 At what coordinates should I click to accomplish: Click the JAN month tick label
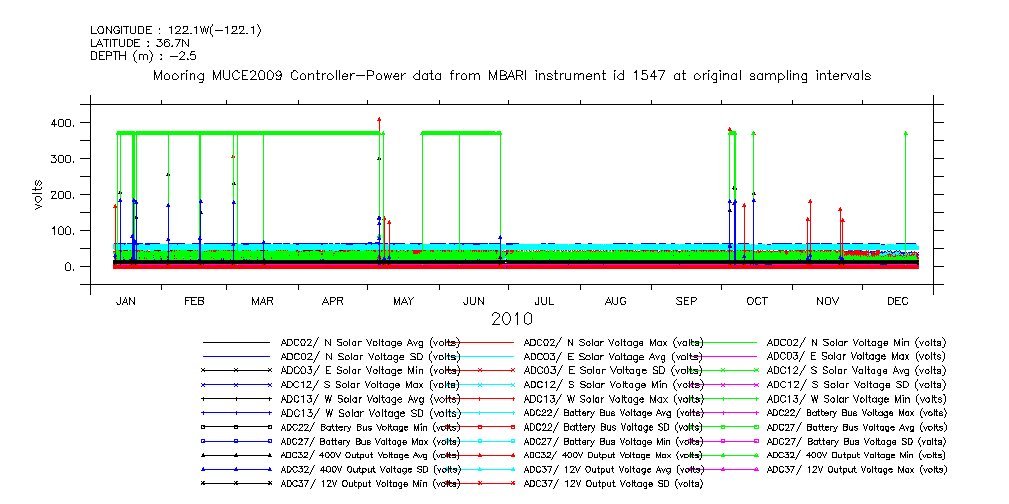click(x=126, y=300)
